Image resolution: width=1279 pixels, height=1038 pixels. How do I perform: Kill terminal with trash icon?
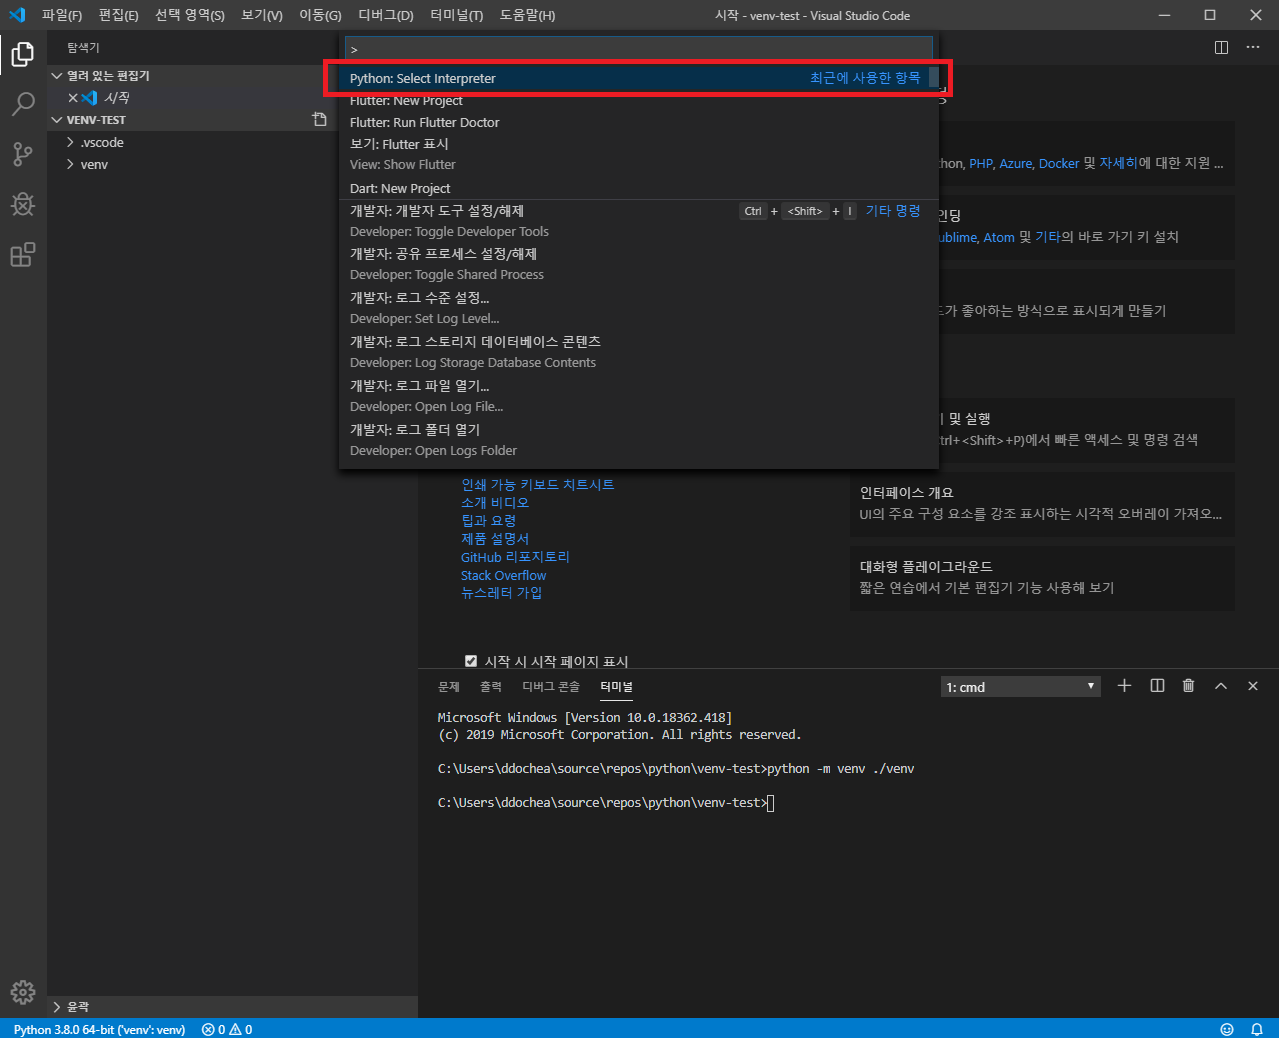tap(1188, 686)
